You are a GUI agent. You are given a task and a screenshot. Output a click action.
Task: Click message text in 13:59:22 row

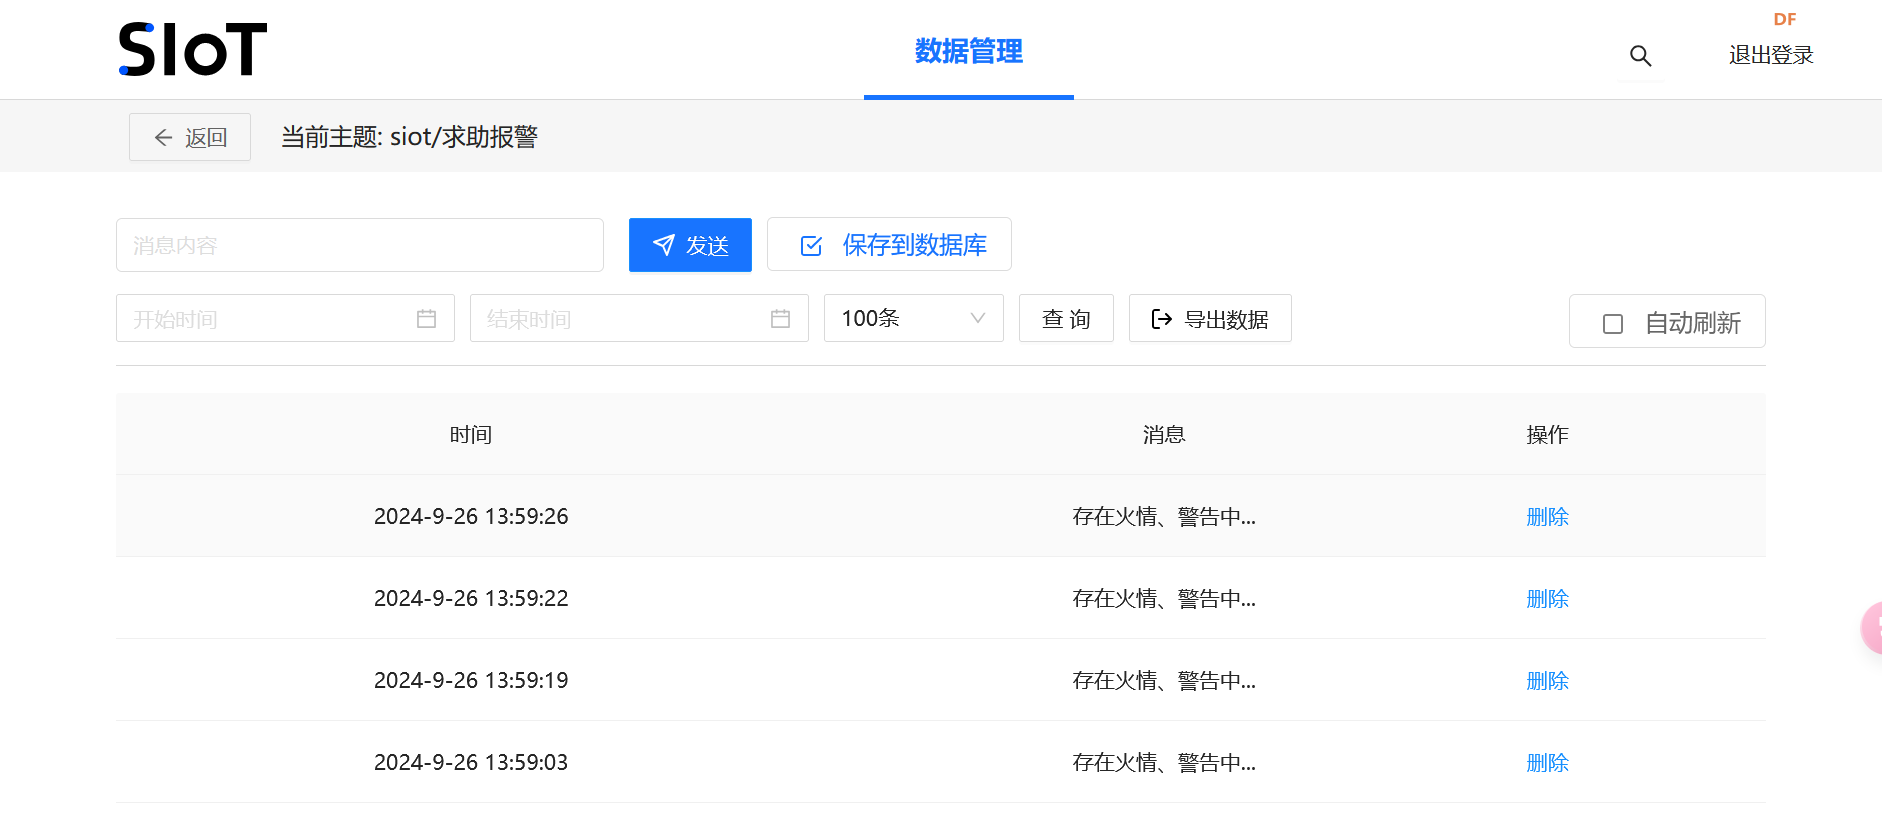click(x=1164, y=599)
